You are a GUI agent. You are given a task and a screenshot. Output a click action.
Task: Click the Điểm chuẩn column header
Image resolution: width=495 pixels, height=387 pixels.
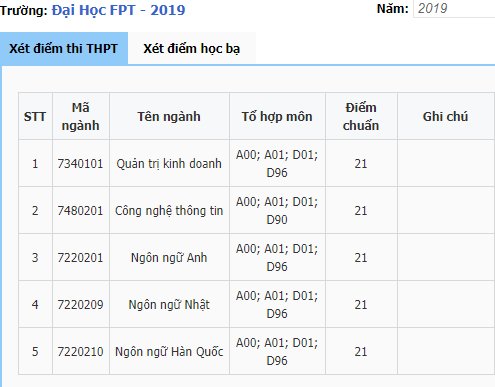[x=361, y=116]
